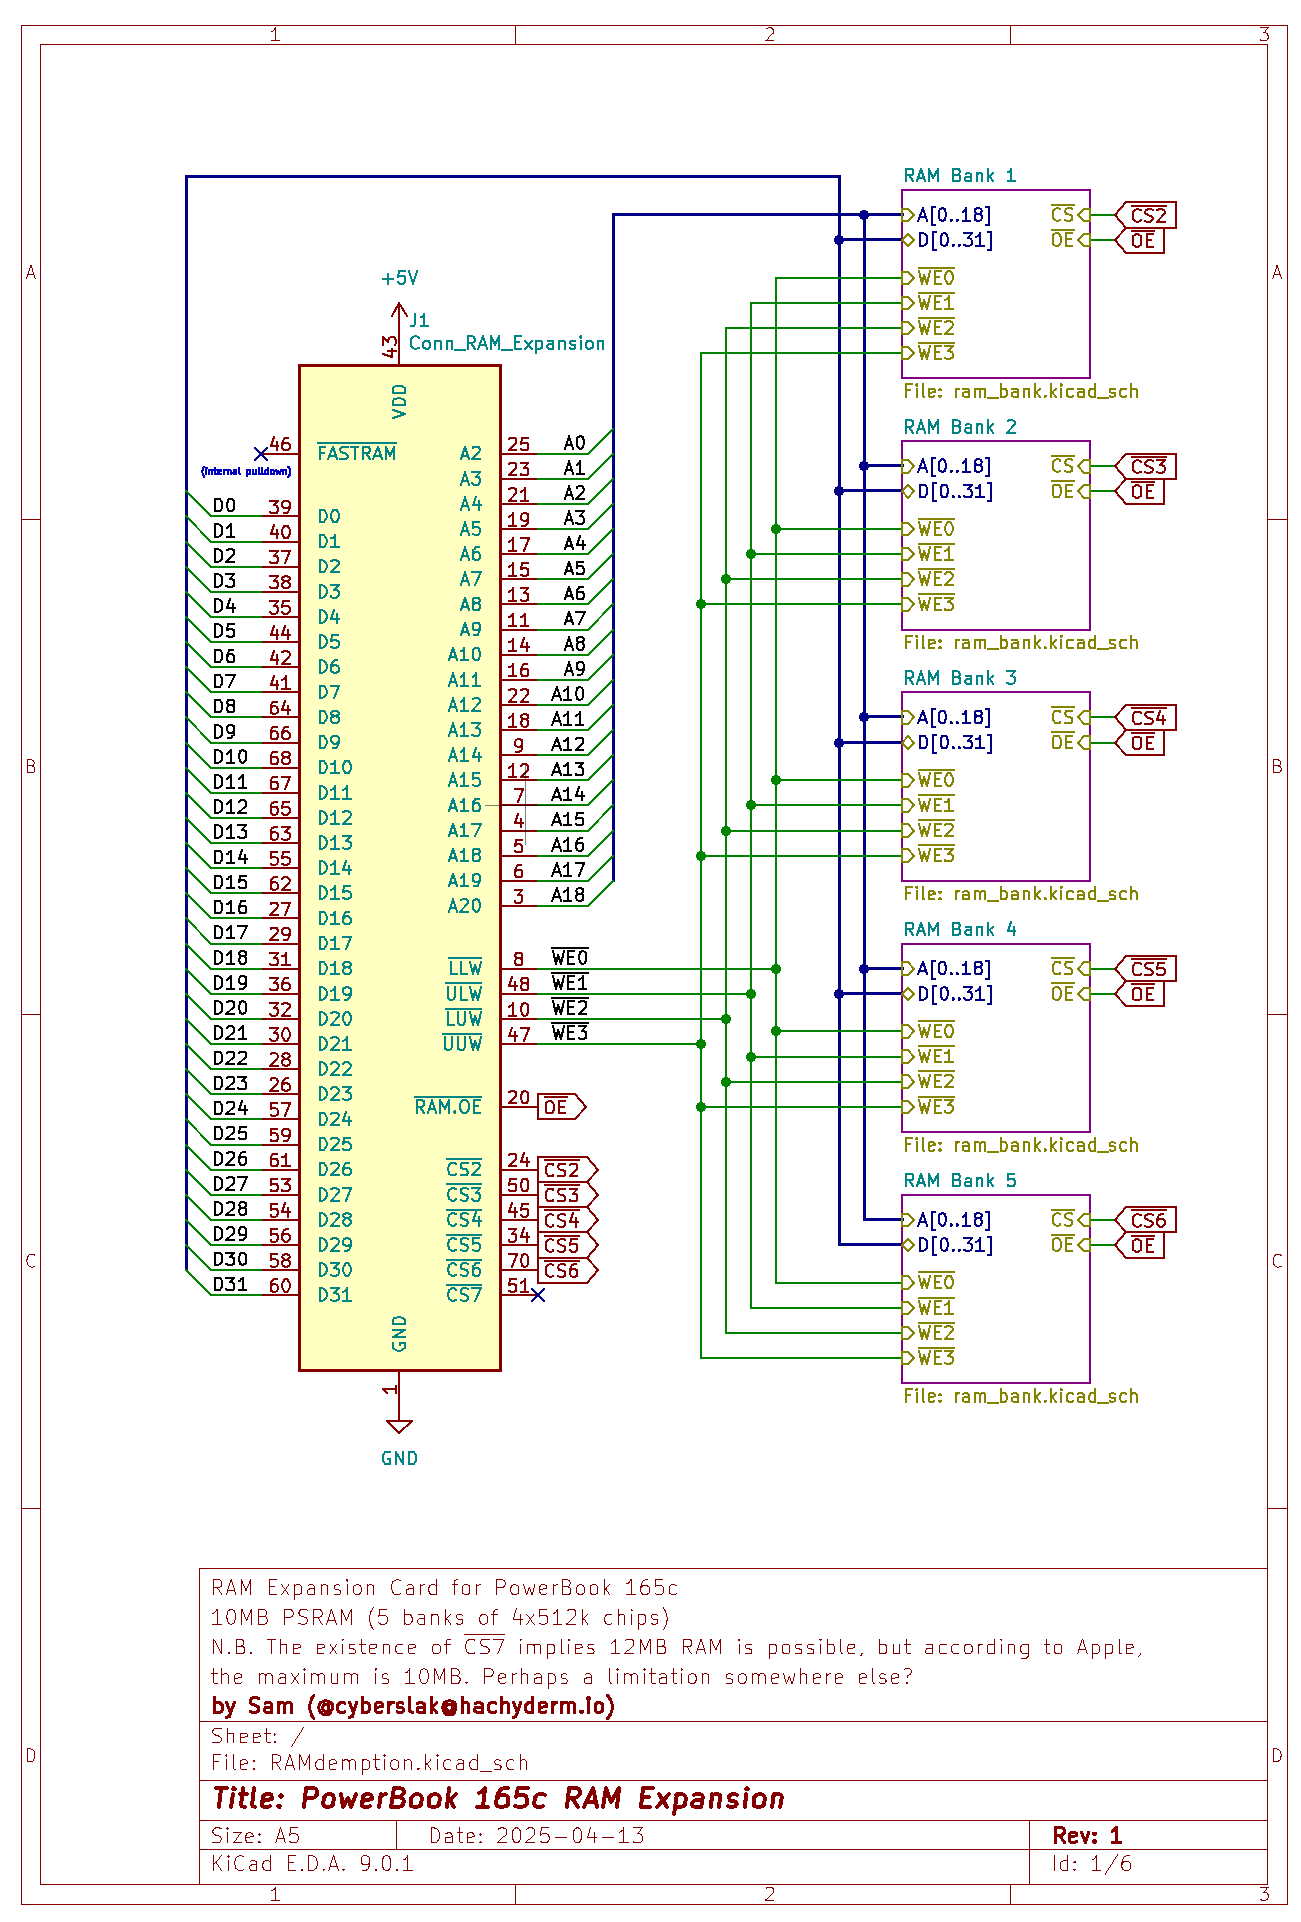Select the Conn_RAM_Expansion symbol value text
Viewport: 1301px width, 1922px height.
(x=507, y=344)
